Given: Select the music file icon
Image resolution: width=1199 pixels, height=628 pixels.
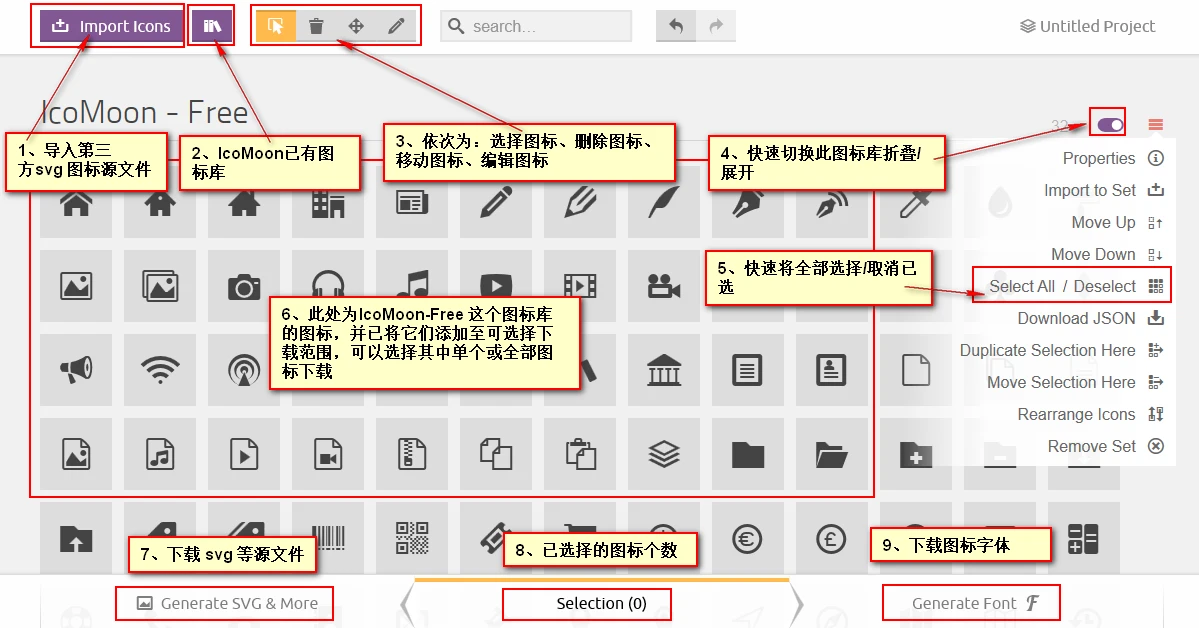Looking at the screenshot, I should pyautogui.click(x=160, y=454).
